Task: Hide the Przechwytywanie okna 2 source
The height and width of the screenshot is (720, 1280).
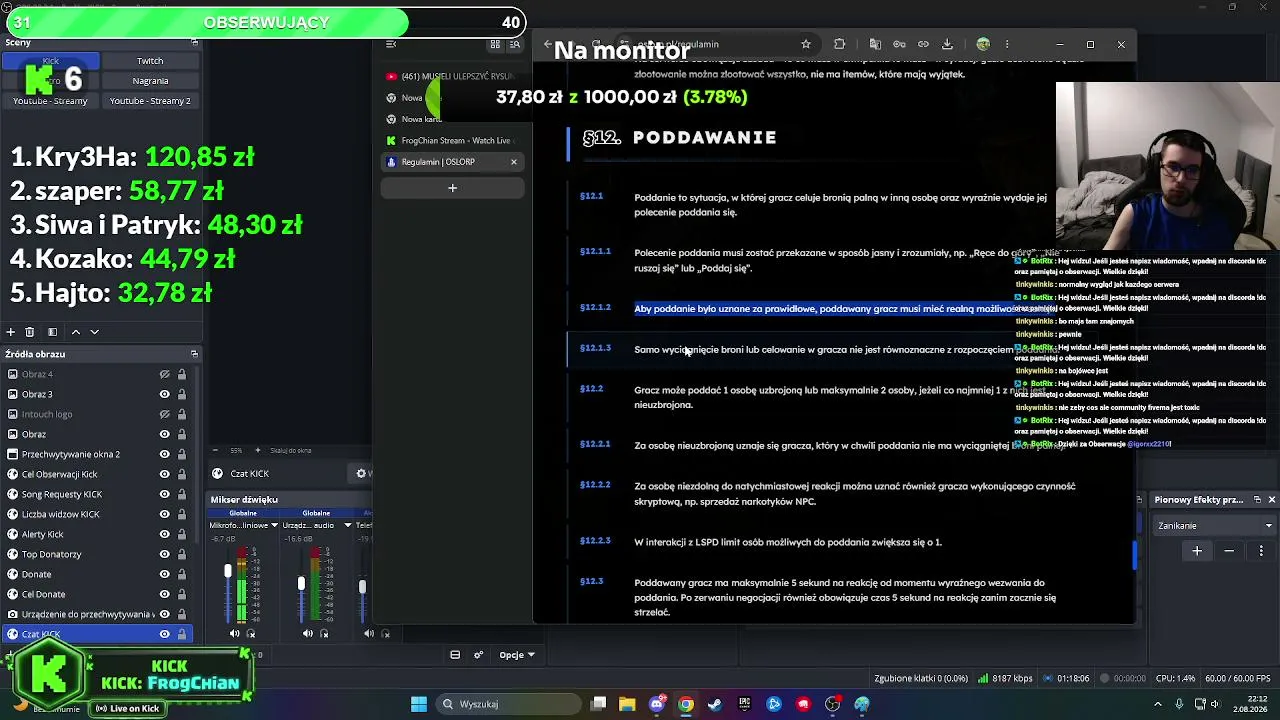Action: (x=164, y=454)
